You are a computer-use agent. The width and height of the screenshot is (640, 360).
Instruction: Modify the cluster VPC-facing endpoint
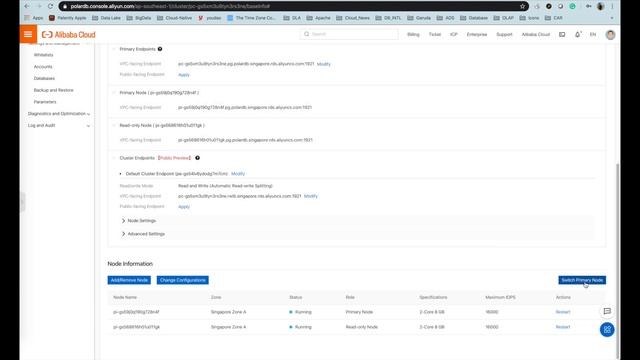(311, 196)
